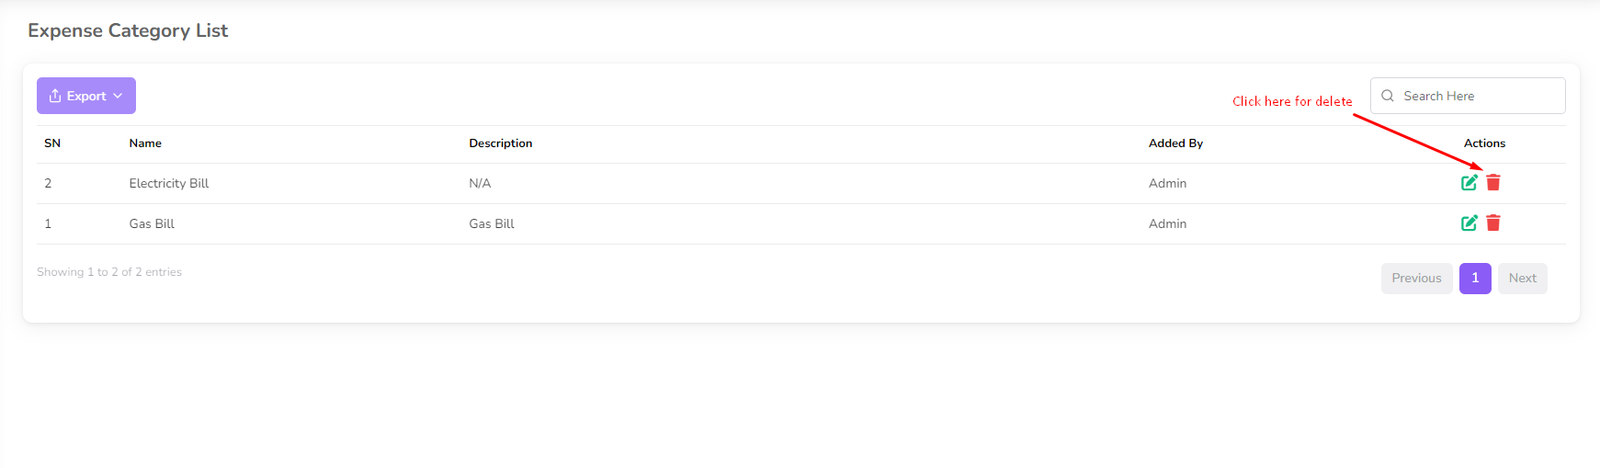
Task: Select the Gas Bill name cell
Action: (x=152, y=224)
